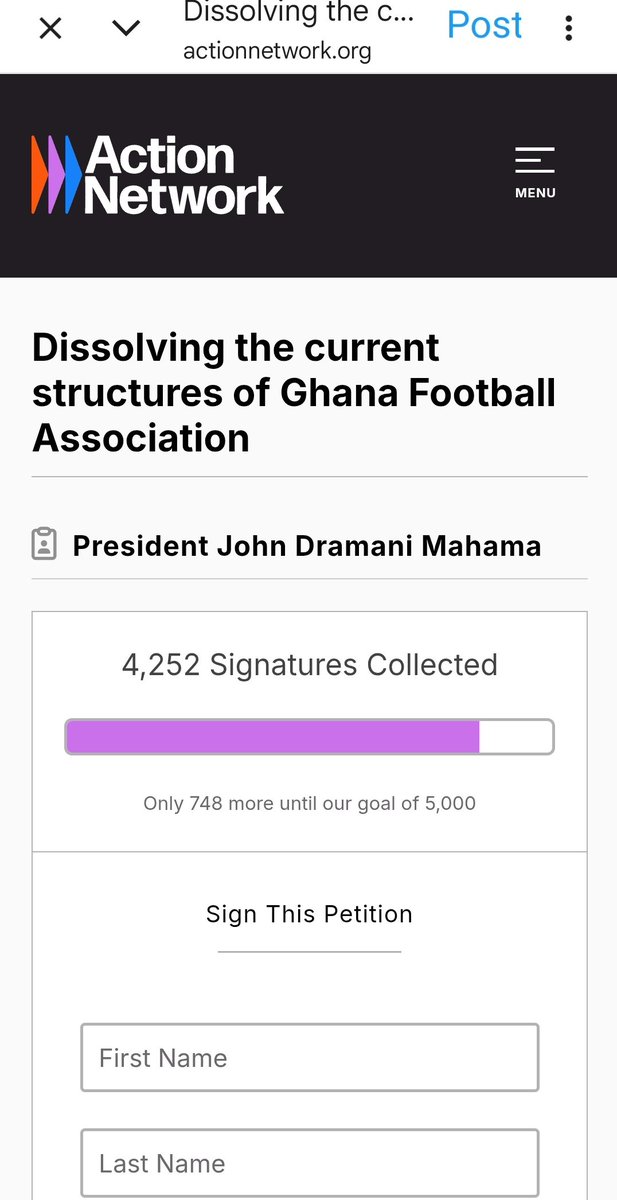Tap the blue Post link
The height and width of the screenshot is (1200, 617).
(x=484, y=26)
